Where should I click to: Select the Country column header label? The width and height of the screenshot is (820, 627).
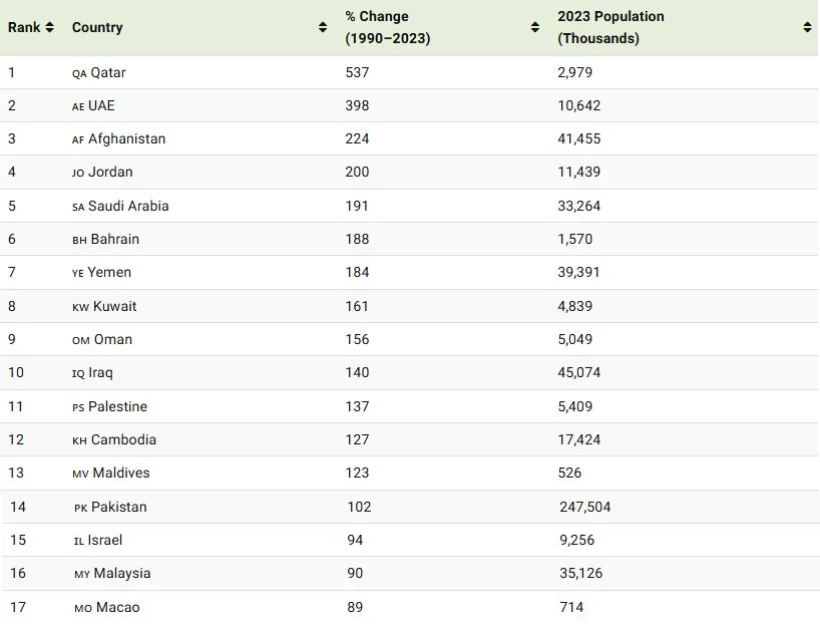coord(97,27)
